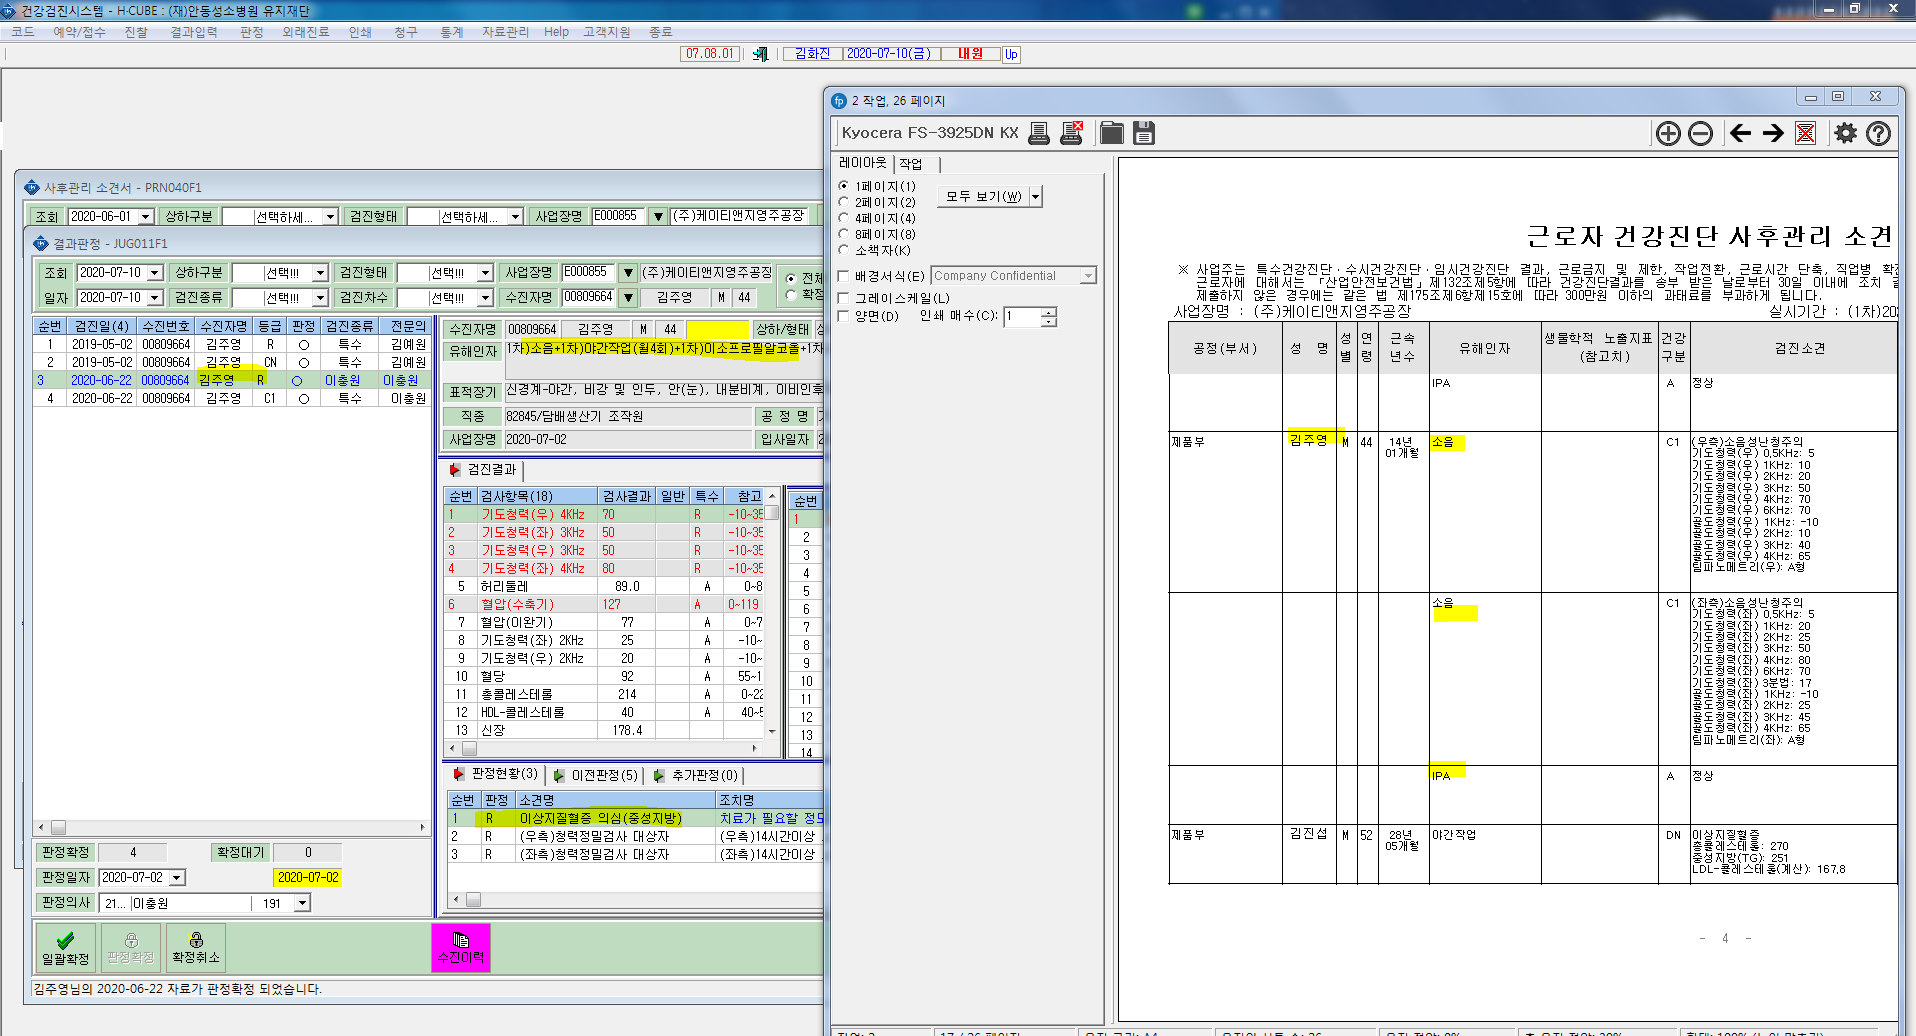Check the 양면(D) duplex checkbox
The image size is (1916, 1036).
click(844, 316)
